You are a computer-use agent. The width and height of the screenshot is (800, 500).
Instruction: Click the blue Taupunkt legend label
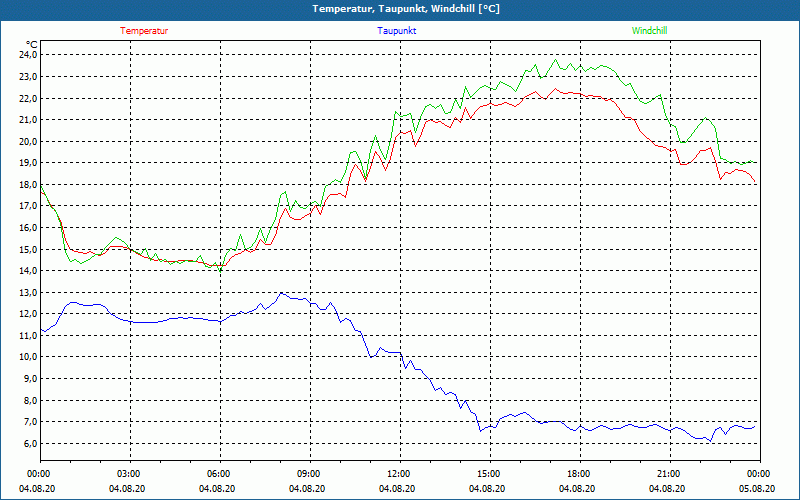pos(396,31)
